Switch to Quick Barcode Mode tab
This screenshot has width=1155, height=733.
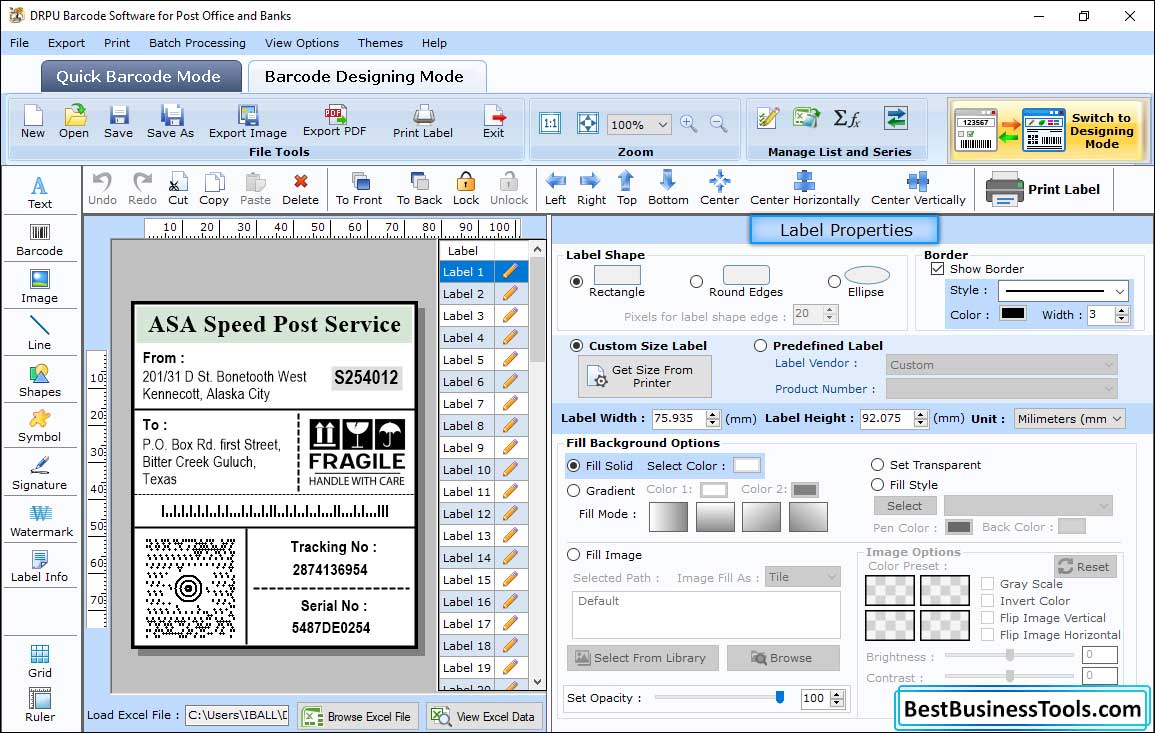tap(141, 77)
